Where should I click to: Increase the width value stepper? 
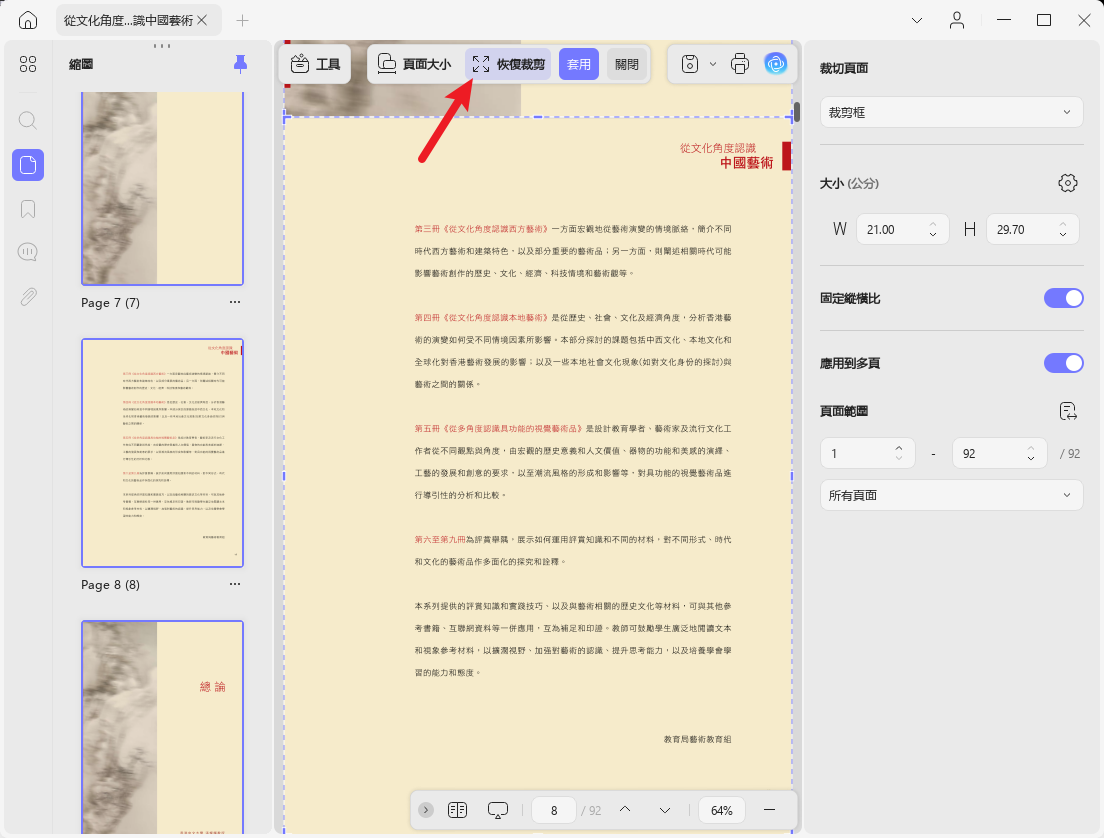933,225
